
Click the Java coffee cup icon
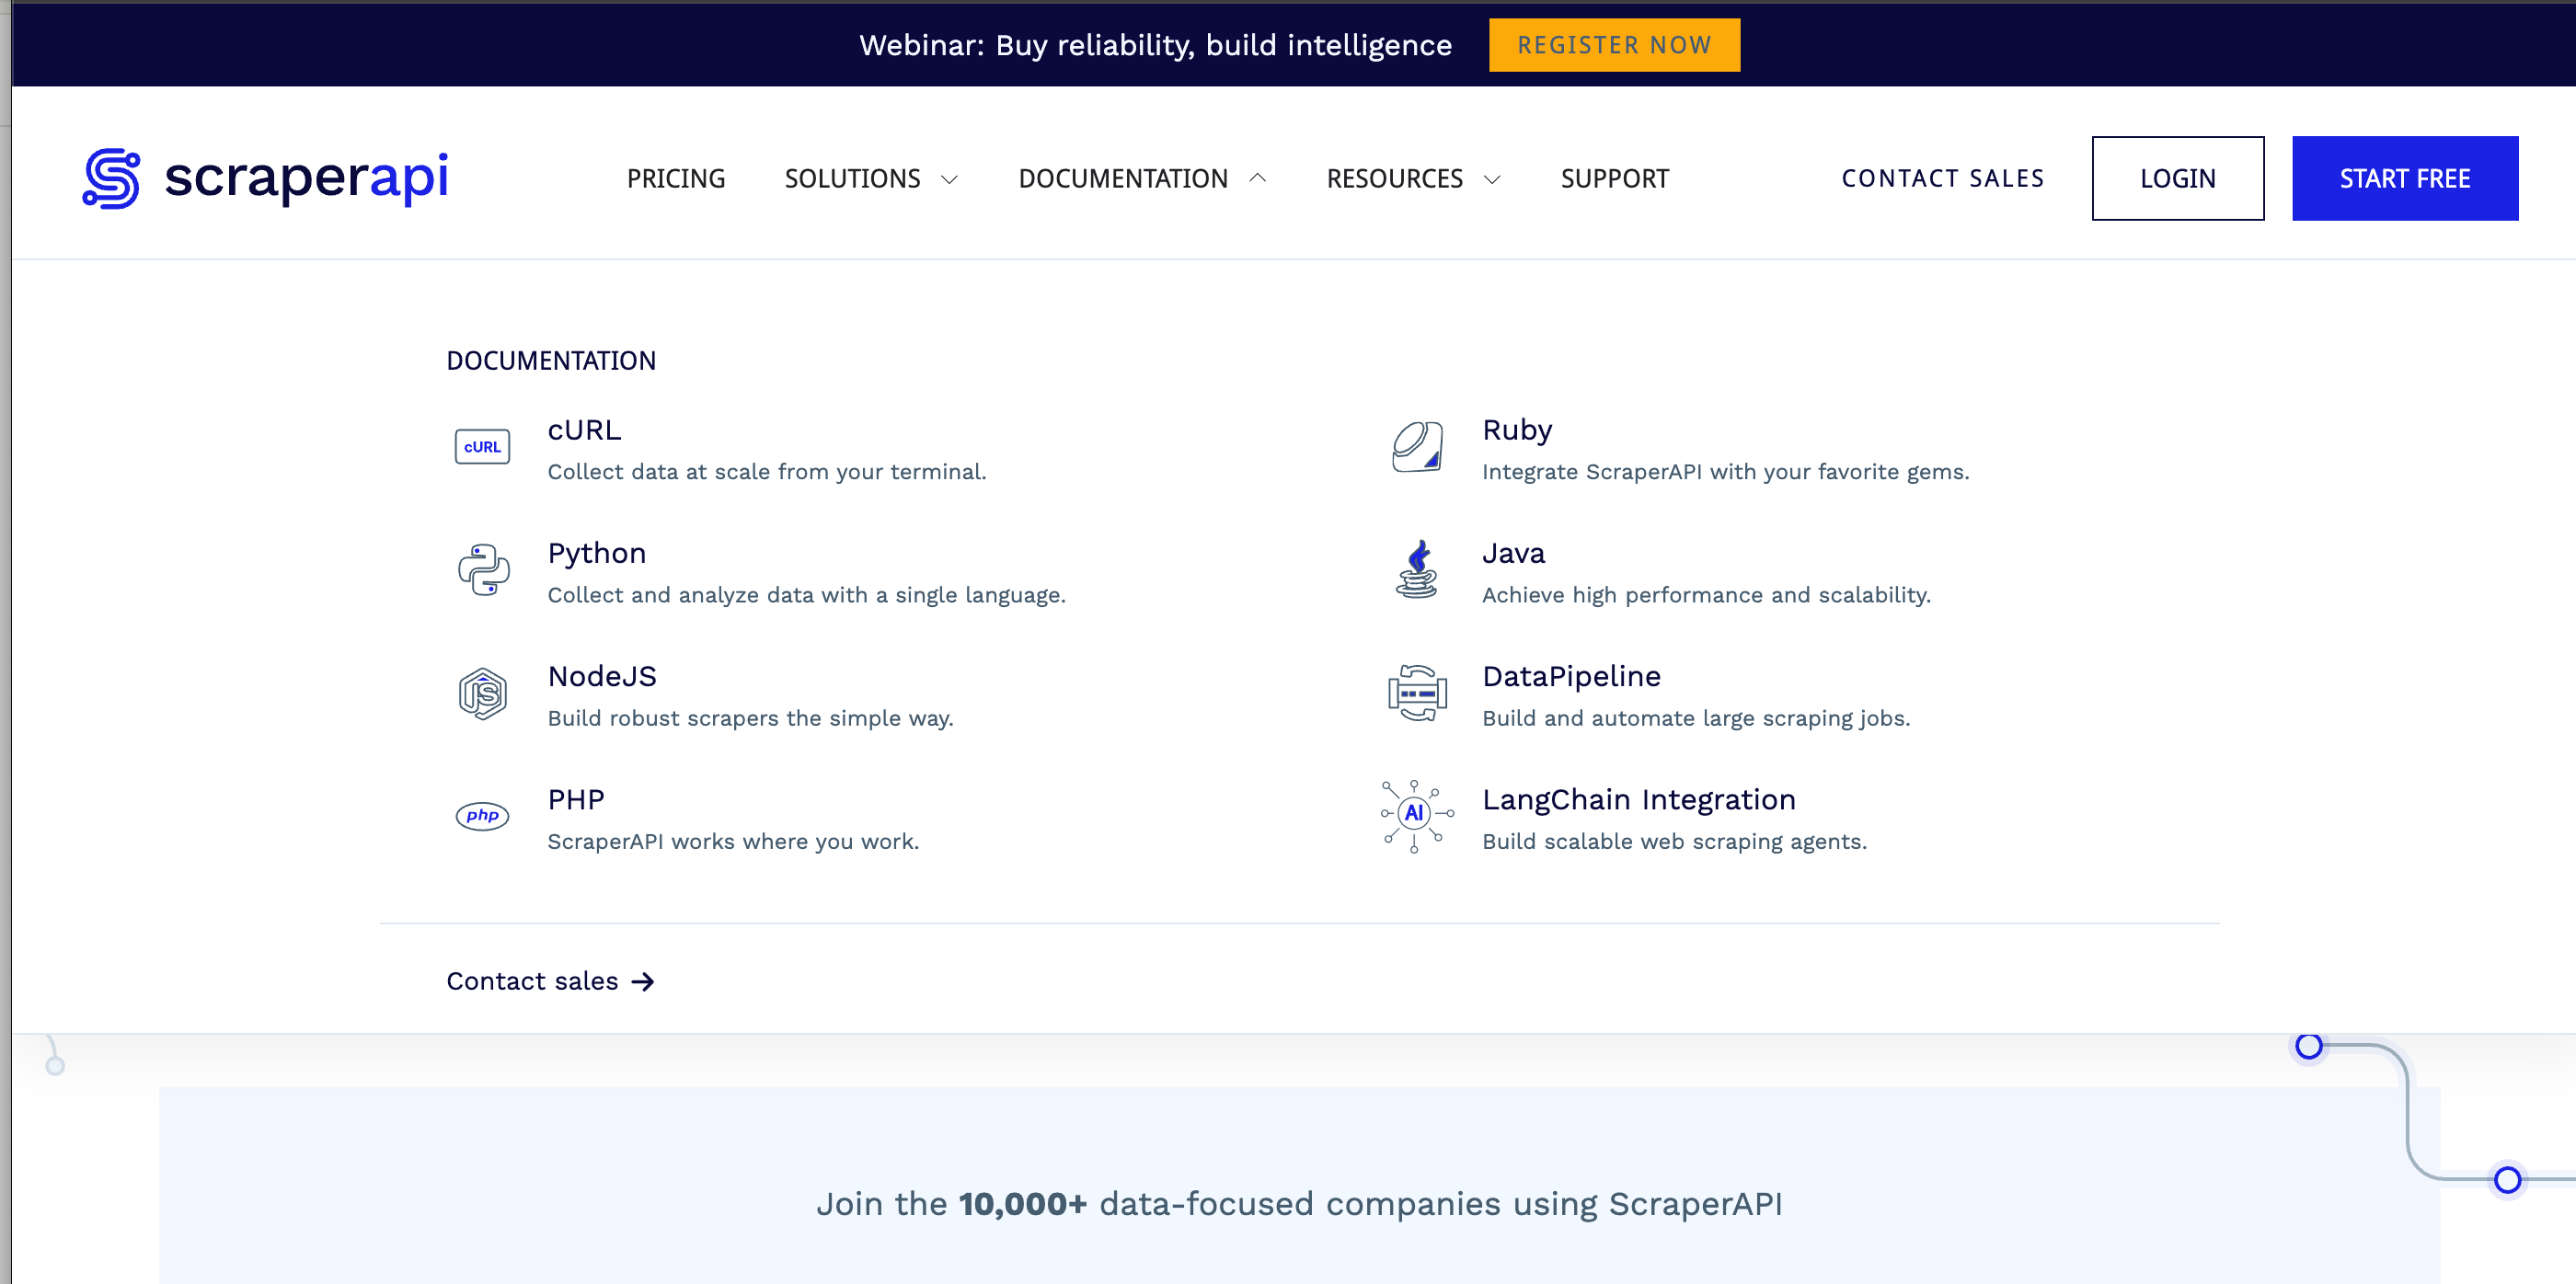[1417, 570]
